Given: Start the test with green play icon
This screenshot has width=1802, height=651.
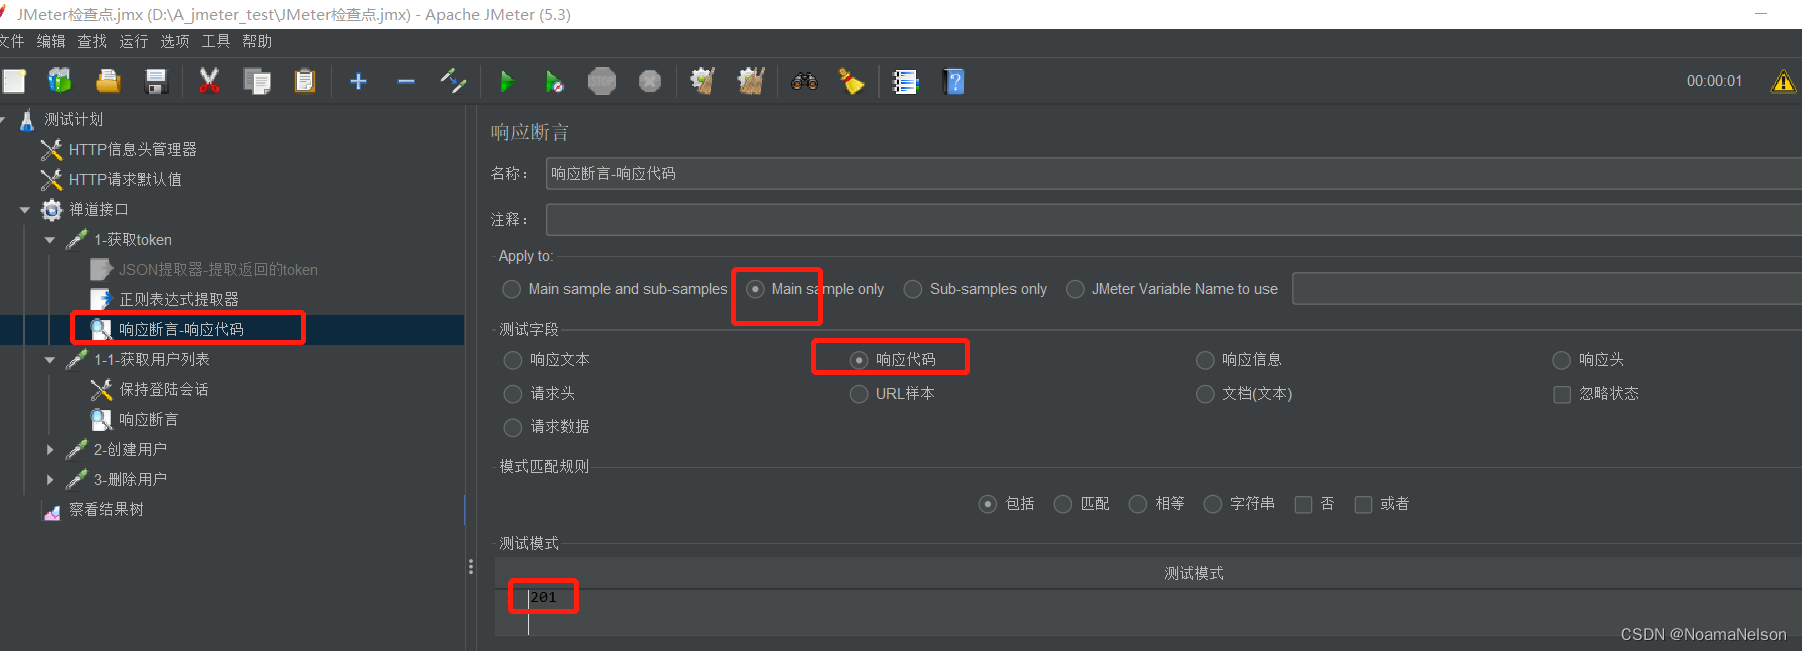Looking at the screenshot, I should [x=507, y=82].
